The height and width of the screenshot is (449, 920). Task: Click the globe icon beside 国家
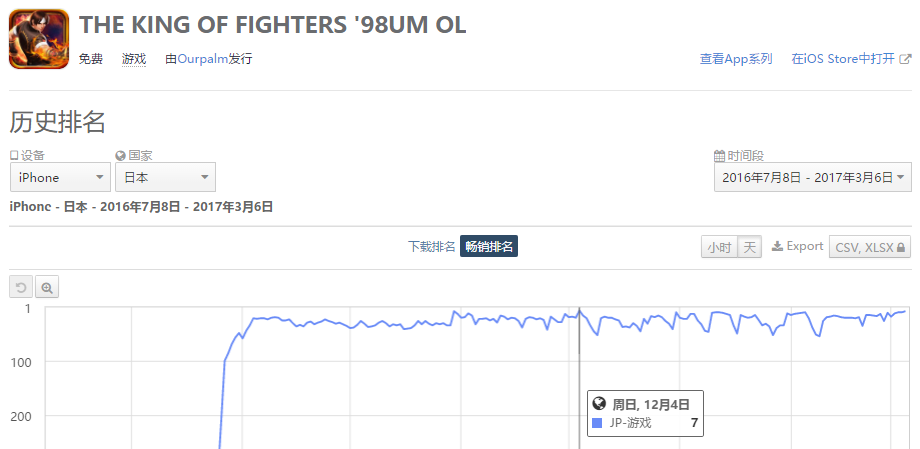120,156
